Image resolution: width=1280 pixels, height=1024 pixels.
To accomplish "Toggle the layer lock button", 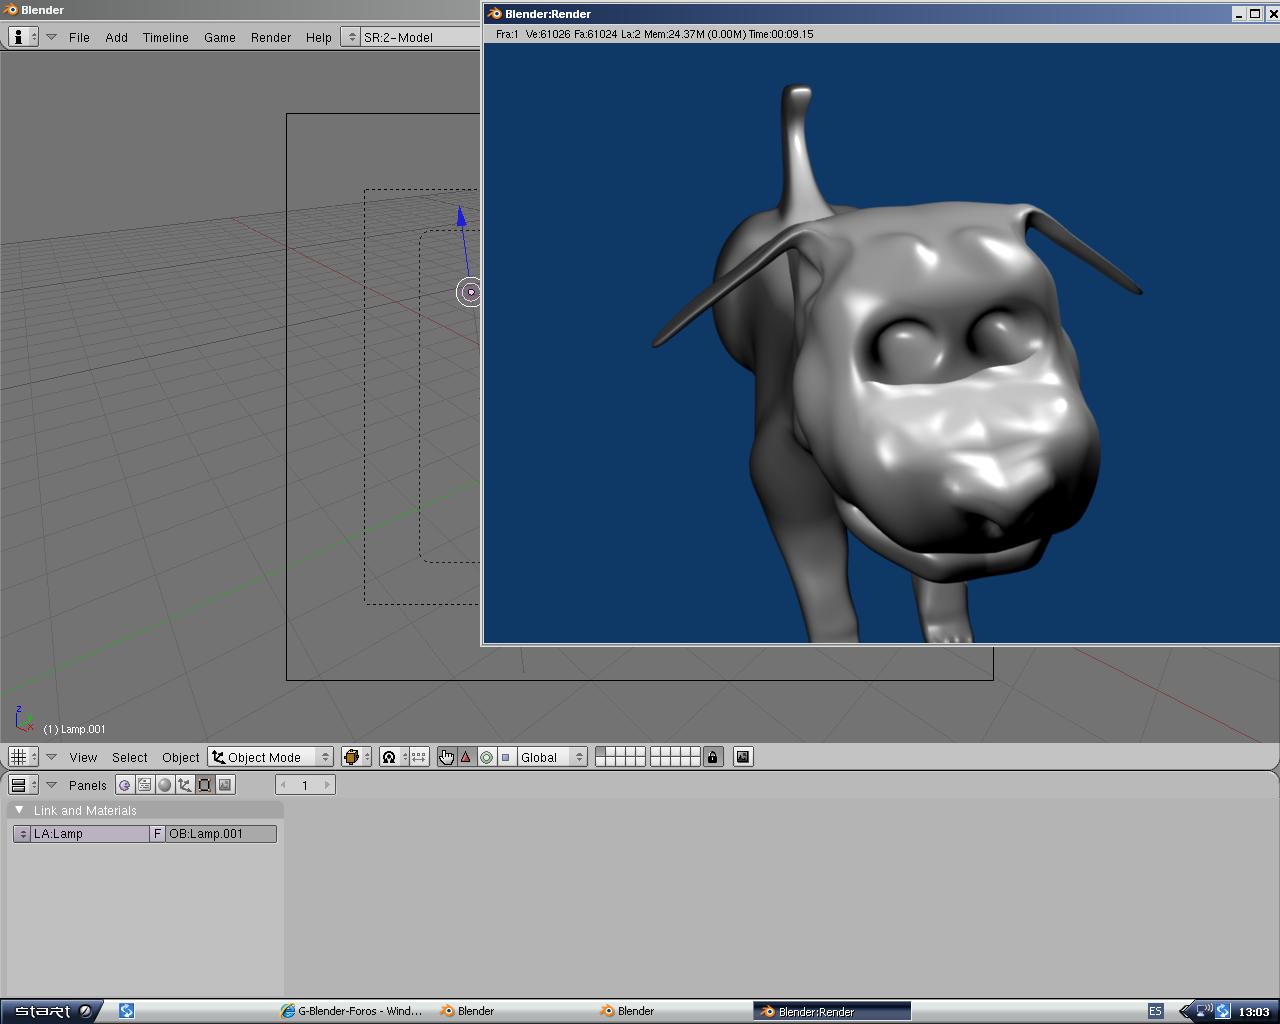I will (712, 757).
